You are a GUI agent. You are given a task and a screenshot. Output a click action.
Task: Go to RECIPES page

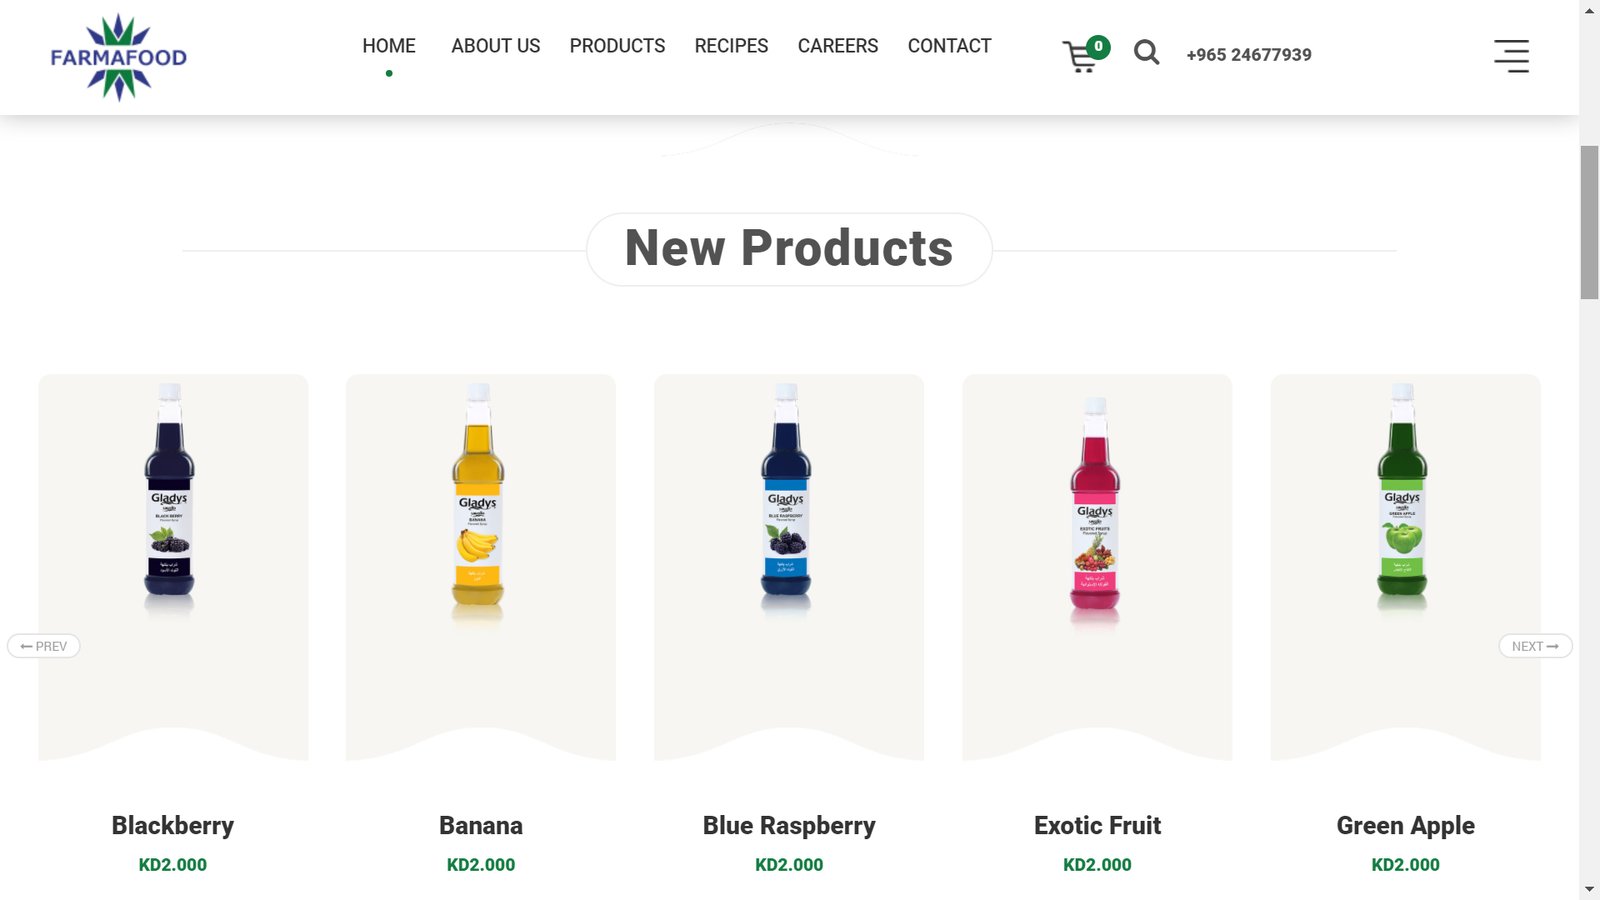731,46
